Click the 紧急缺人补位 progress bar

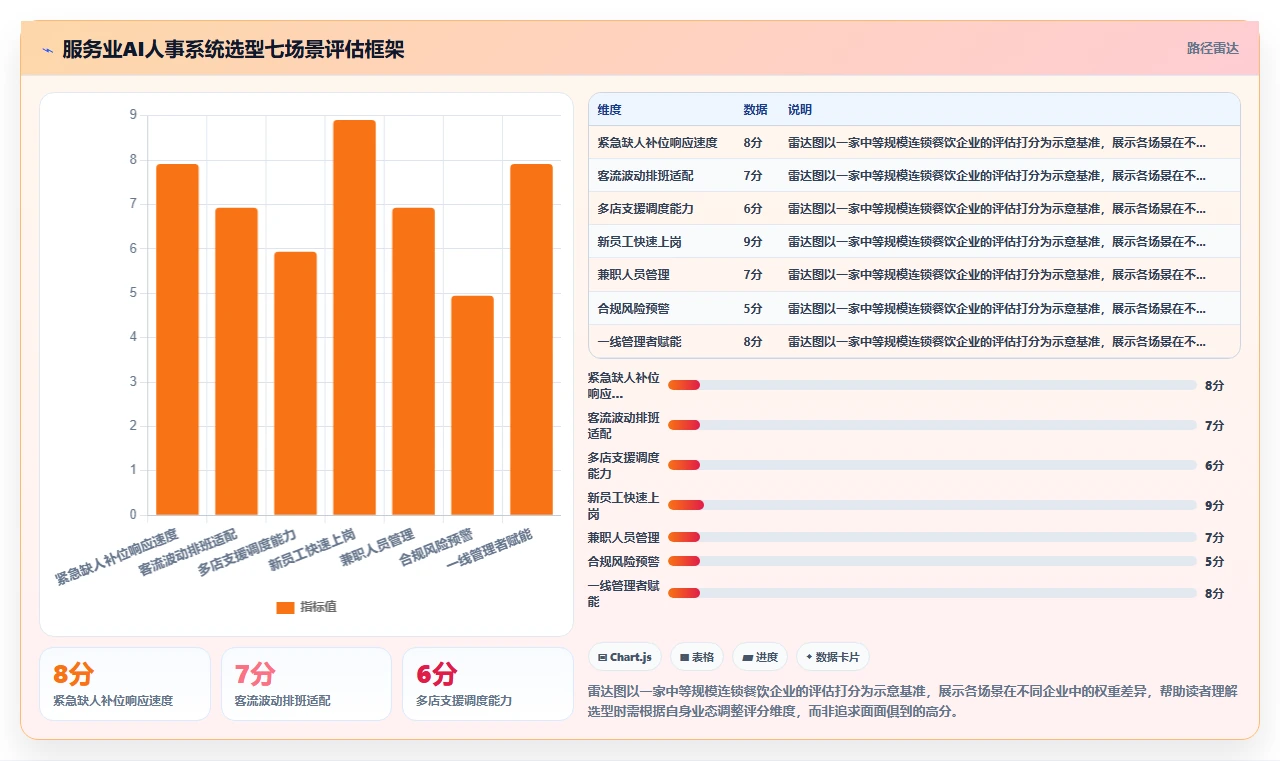tap(932, 385)
